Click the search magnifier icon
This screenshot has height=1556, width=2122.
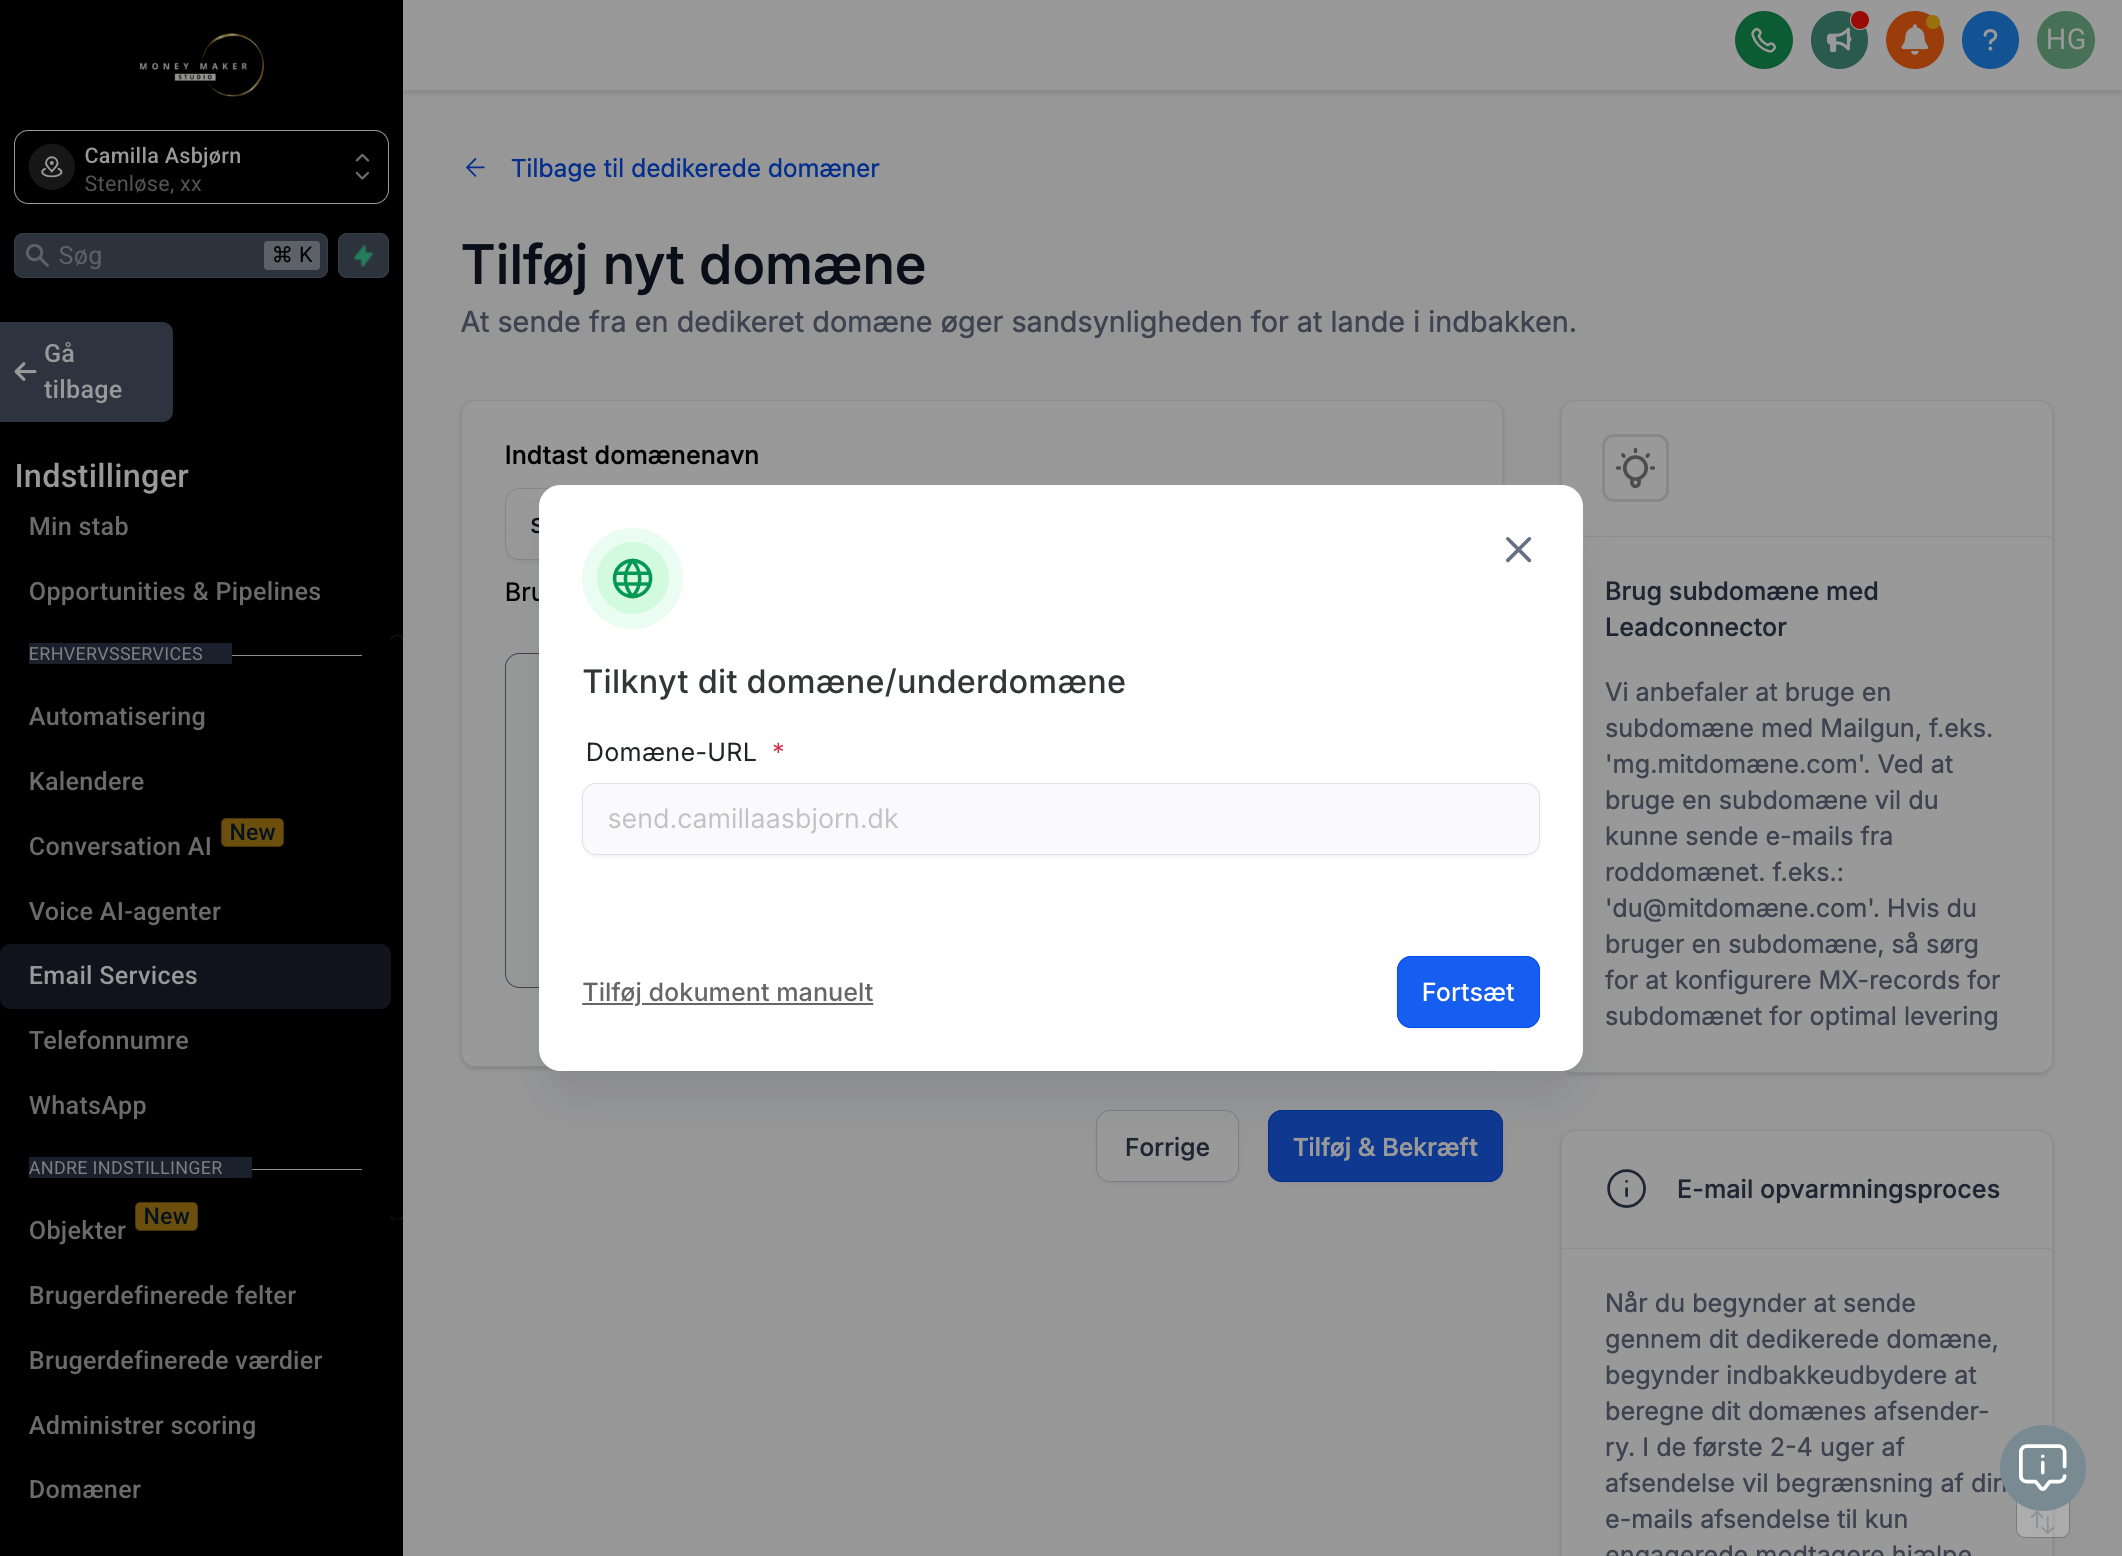click(x=37, y=255)
